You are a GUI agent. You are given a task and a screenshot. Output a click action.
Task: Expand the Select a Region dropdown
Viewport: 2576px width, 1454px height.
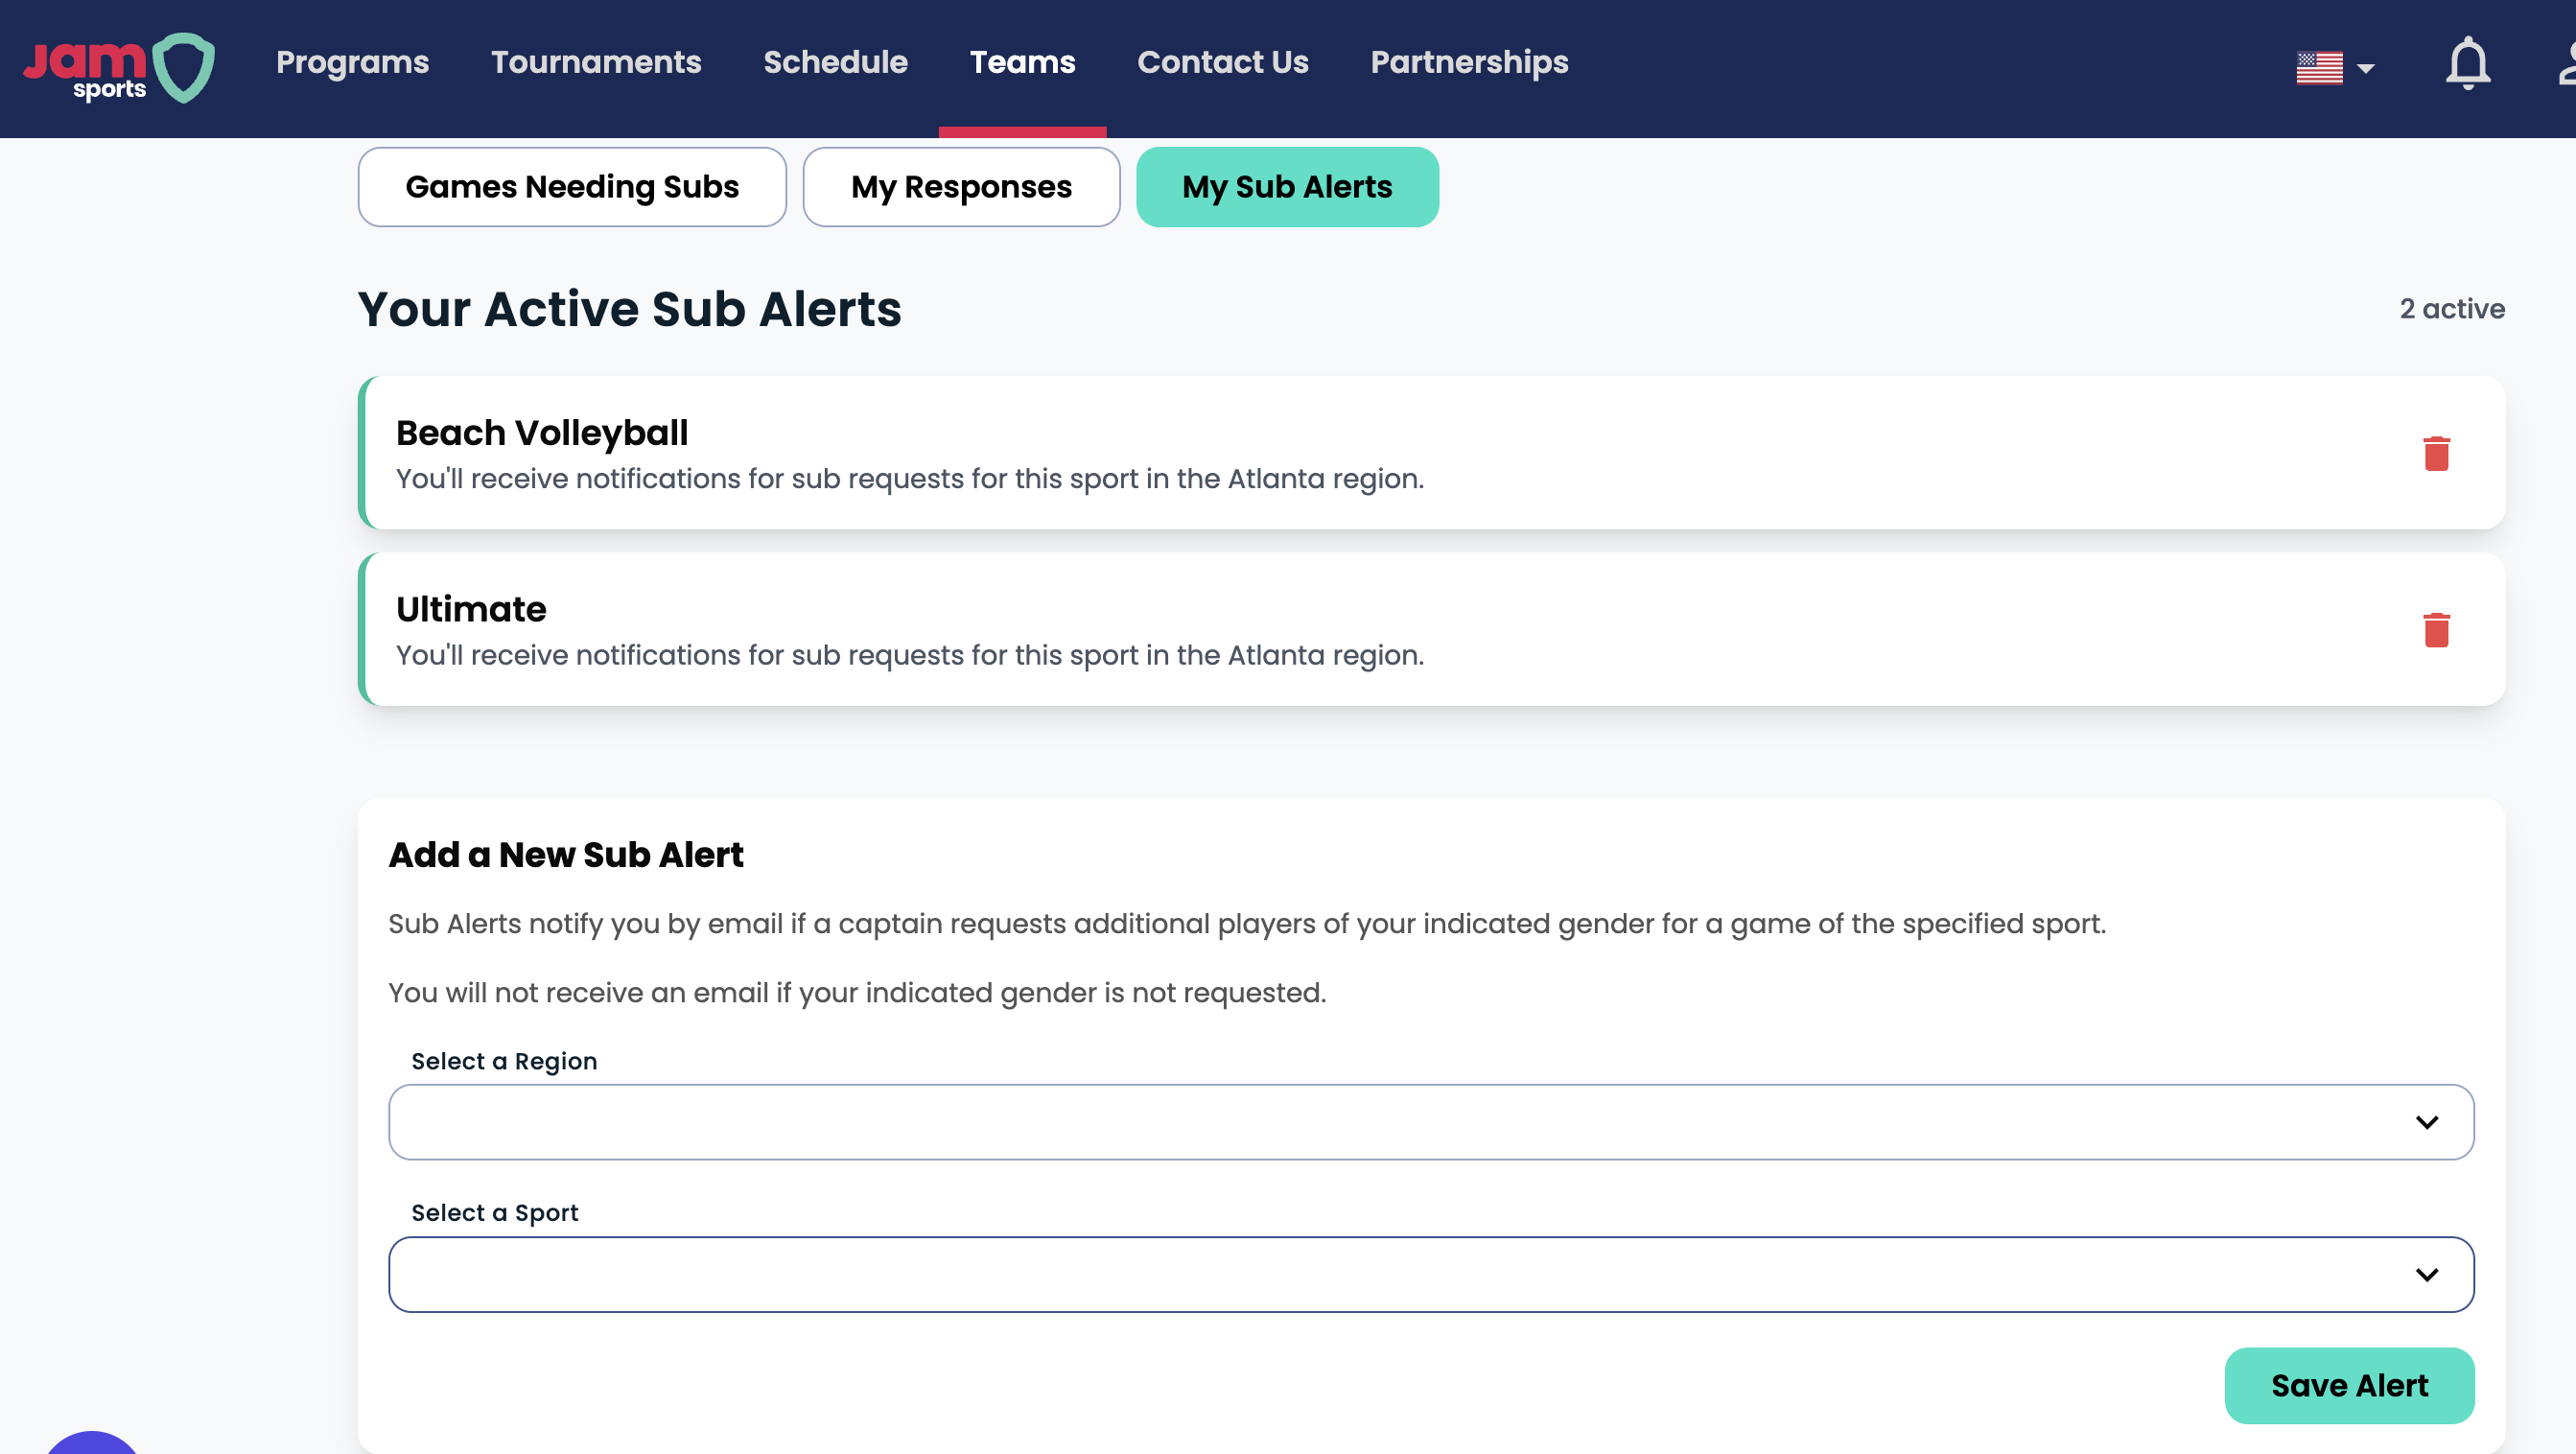point(1431,1122)
